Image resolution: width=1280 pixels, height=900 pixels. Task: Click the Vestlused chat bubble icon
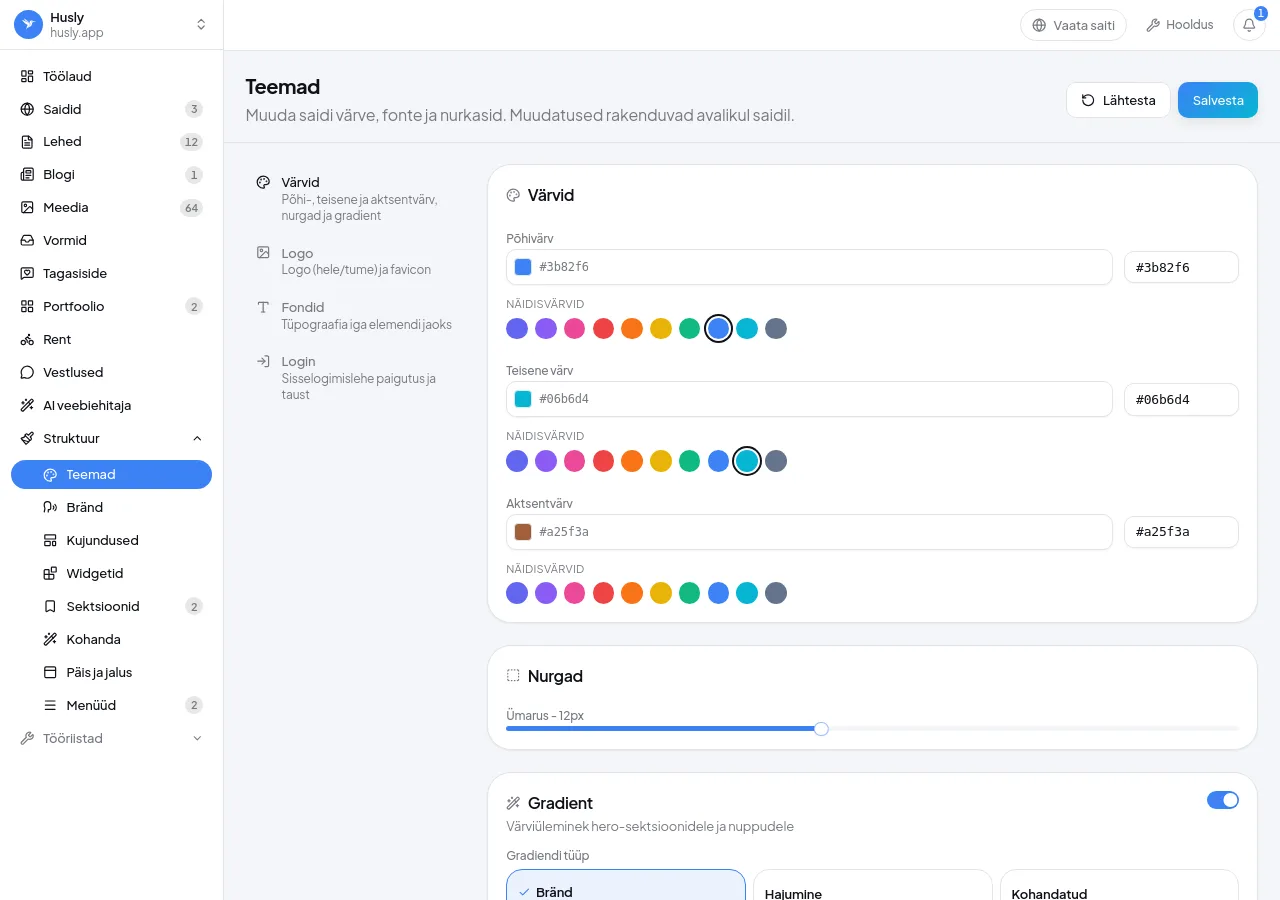click(x=27, y=373)
